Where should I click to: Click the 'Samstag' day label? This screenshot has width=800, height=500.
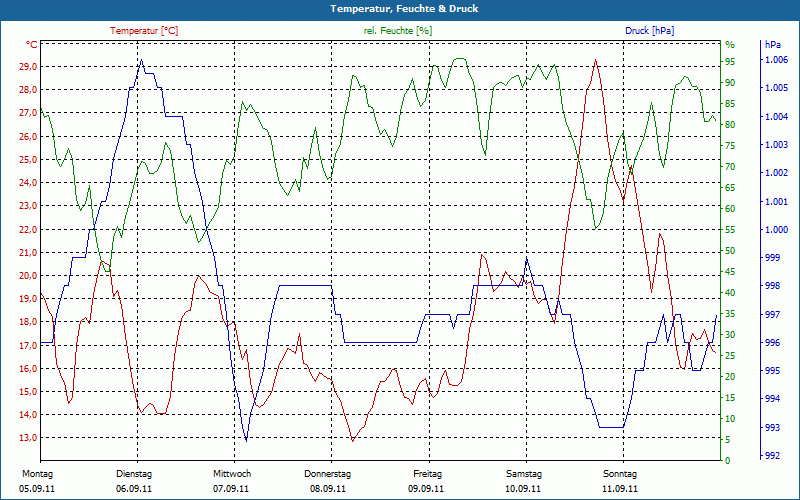click(523, 474)
